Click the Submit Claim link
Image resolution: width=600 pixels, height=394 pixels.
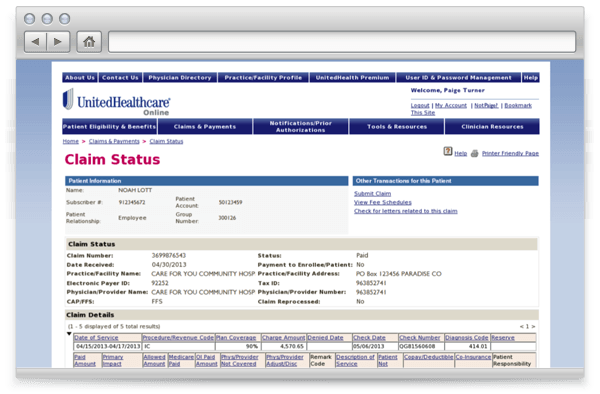(x=372, y=194)
